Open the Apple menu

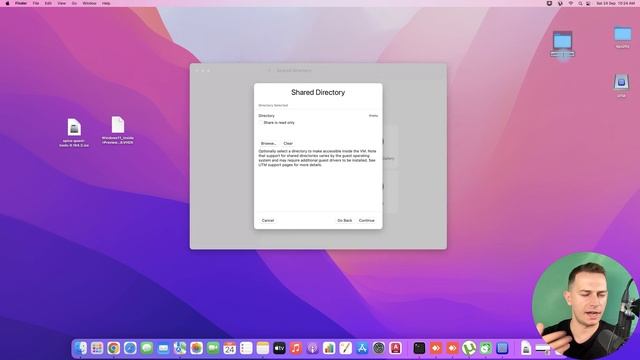pyautogui.click(x=7, y=3)
